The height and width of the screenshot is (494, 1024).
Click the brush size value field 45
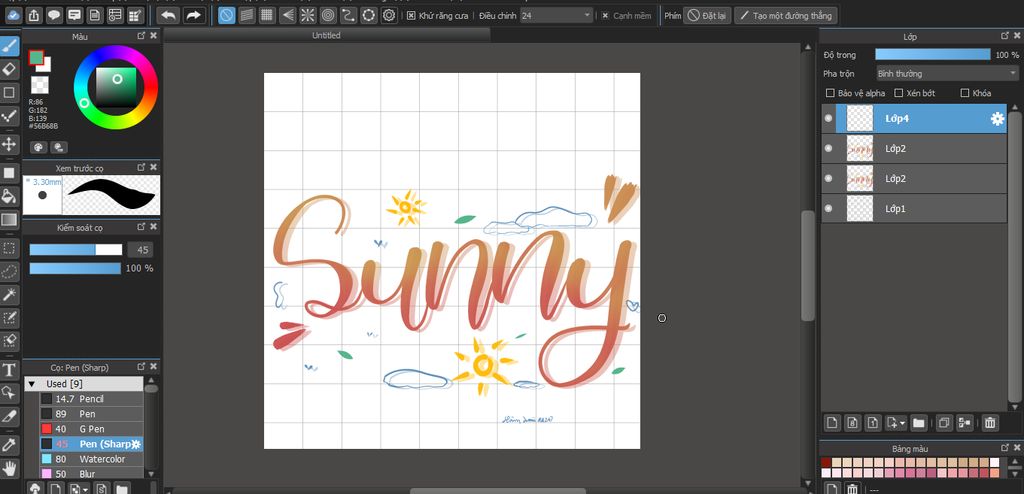(x=140, y=249)
